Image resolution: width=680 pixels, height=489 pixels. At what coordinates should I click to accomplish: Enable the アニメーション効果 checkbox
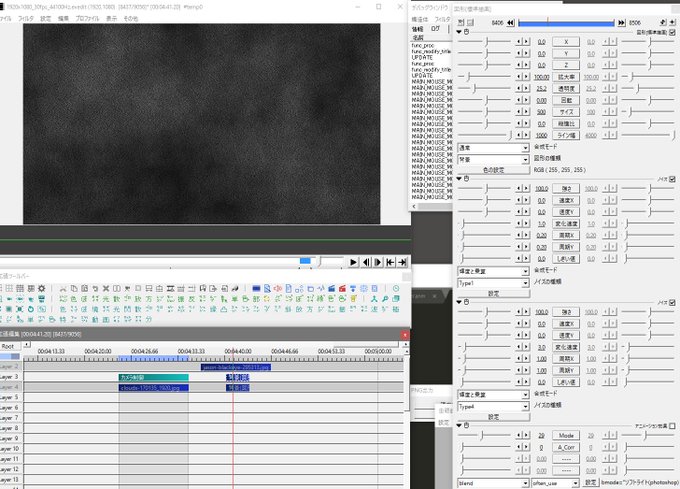672,426
